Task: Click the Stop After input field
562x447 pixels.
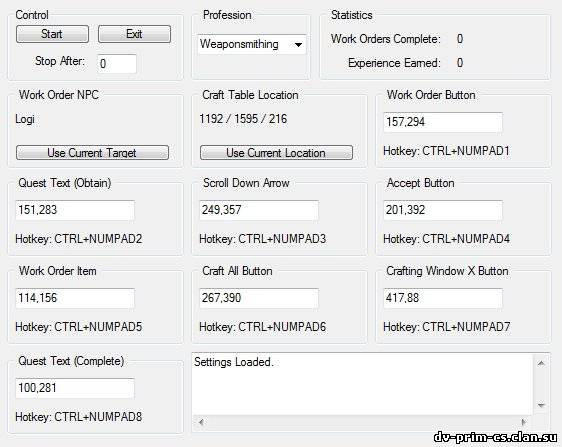Action: click(117, 64)
